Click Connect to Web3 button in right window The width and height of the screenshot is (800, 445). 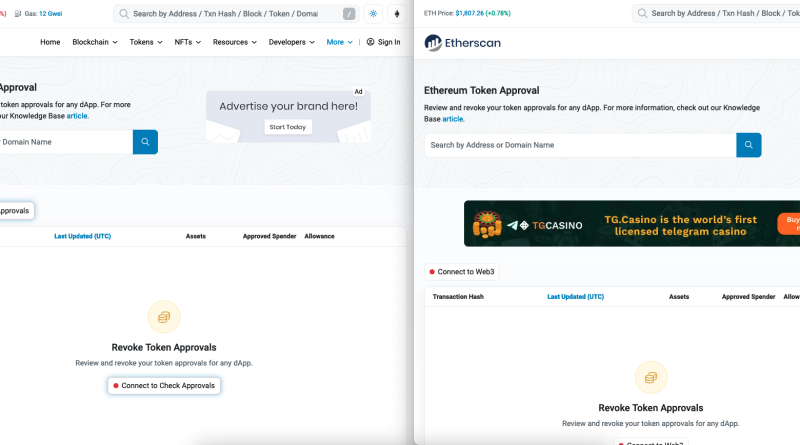tap(462, 271)
